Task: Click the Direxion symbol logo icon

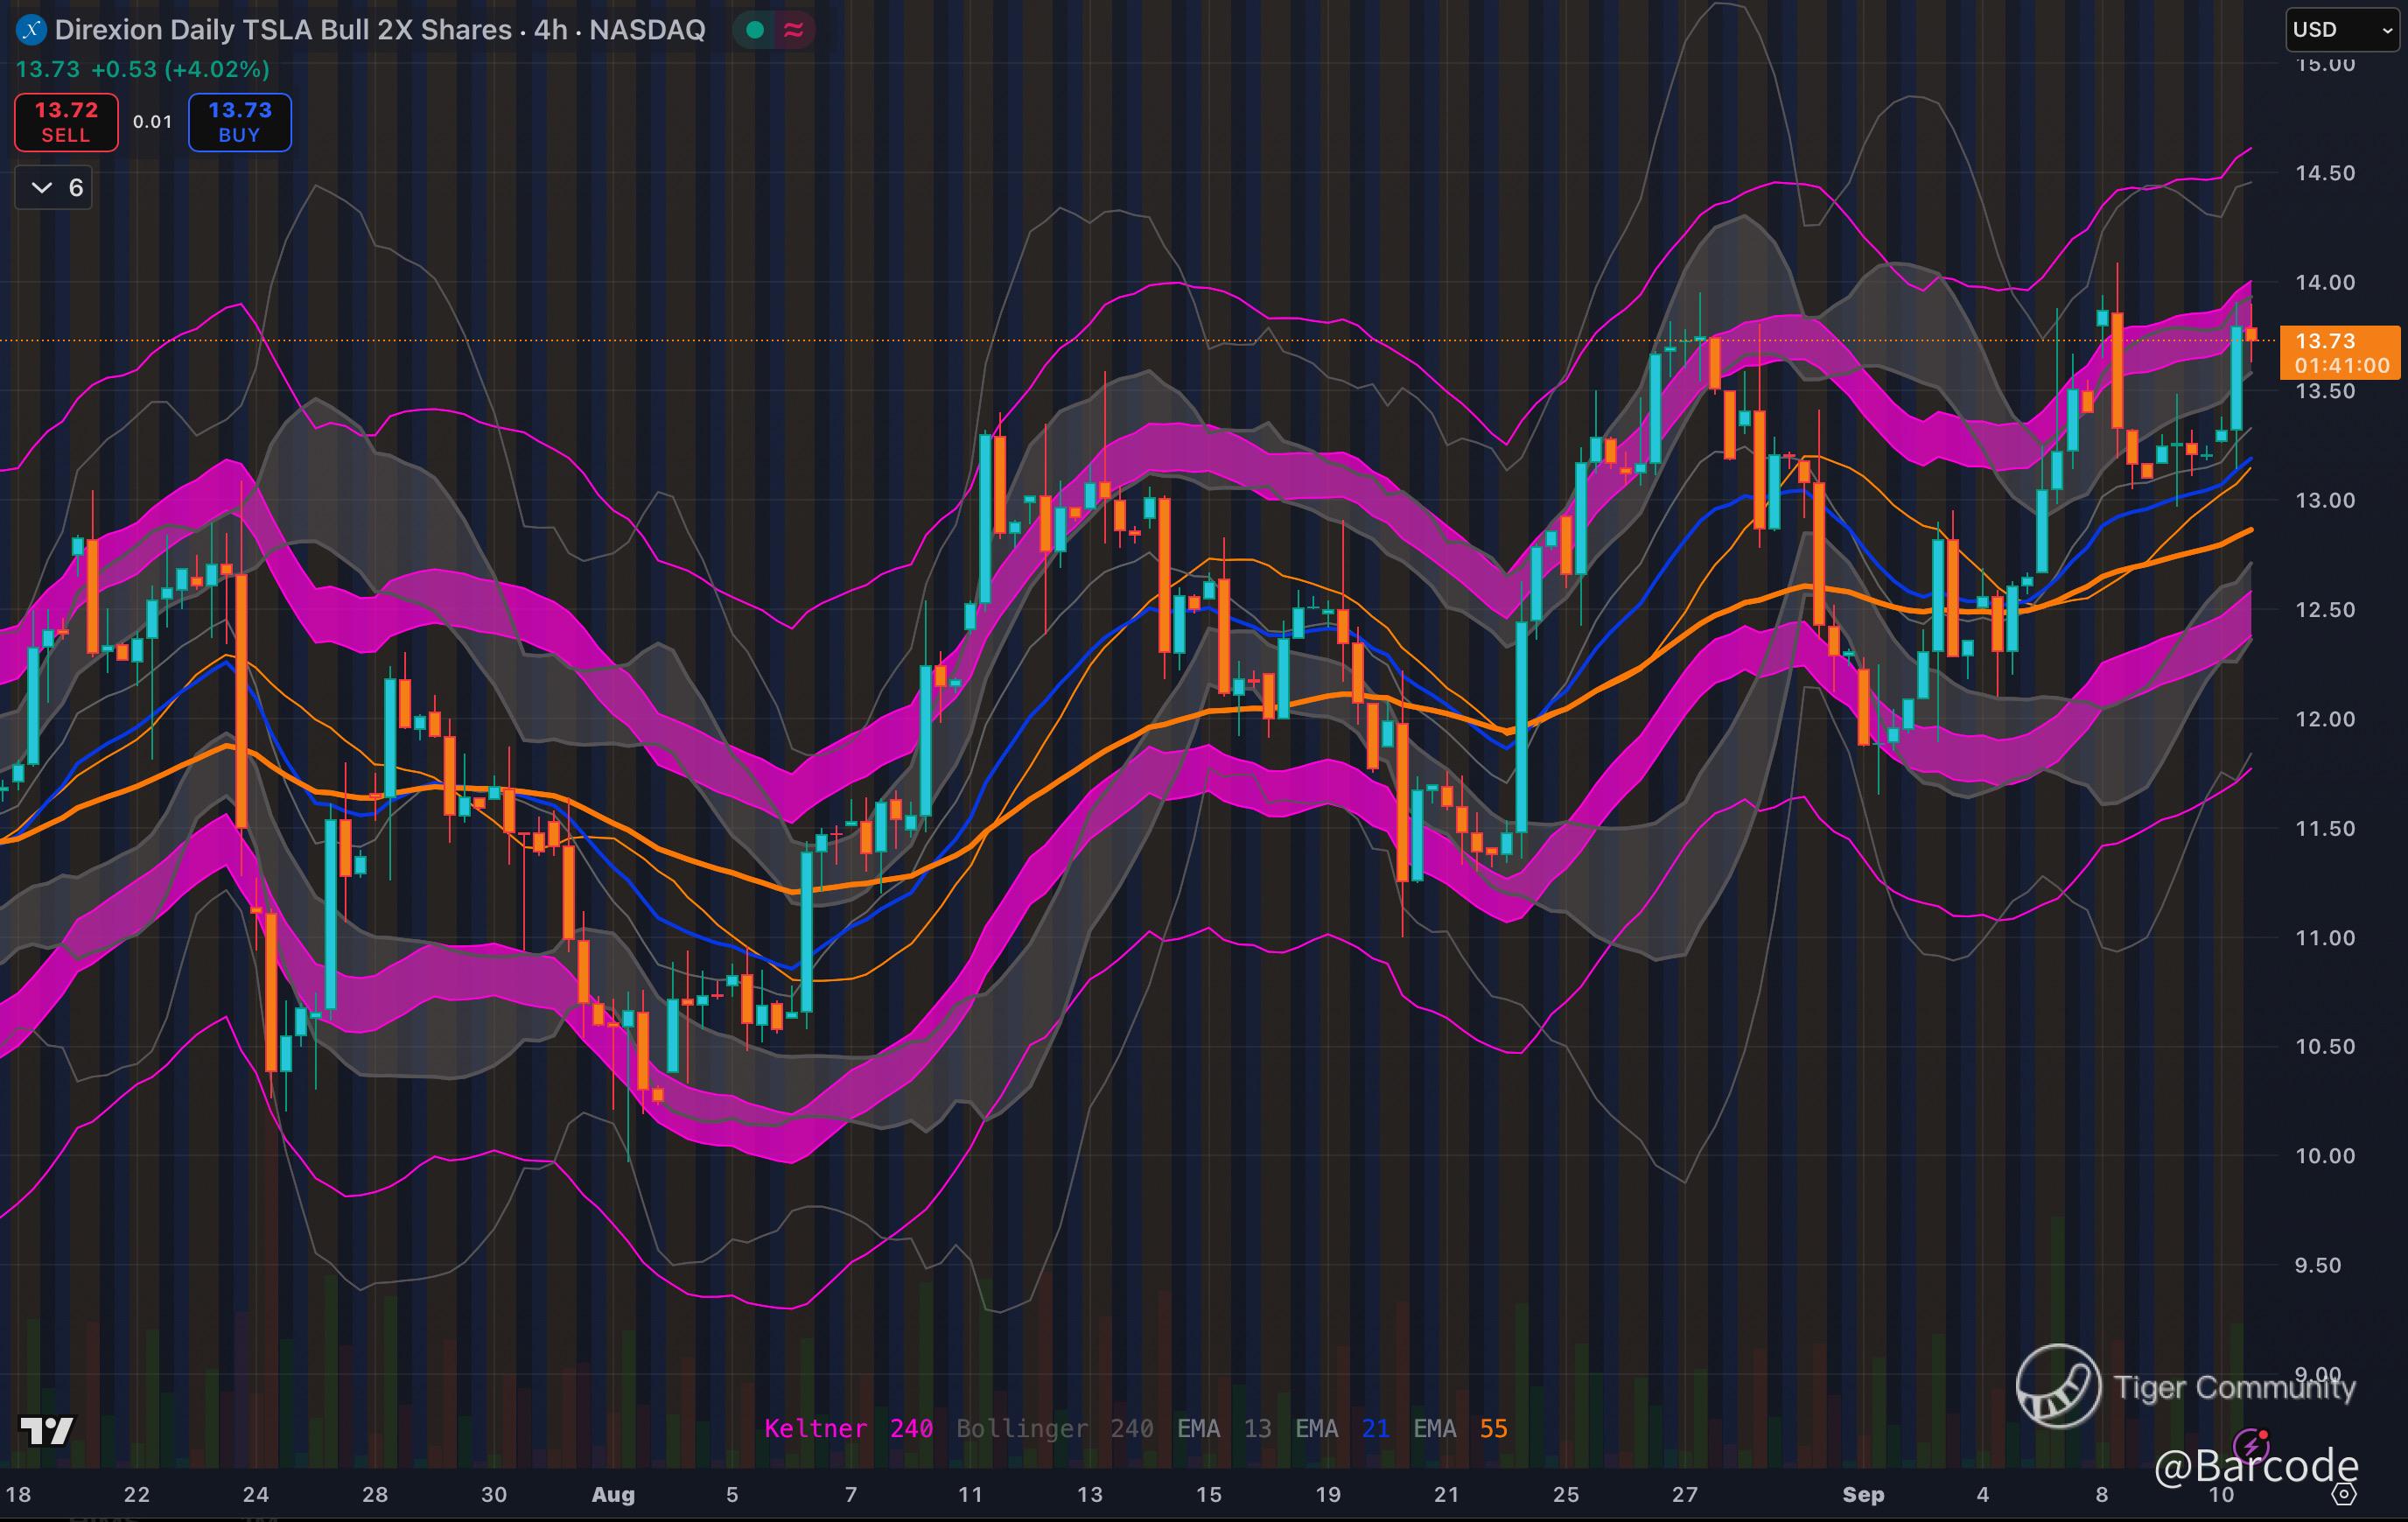Action: pyautogui.click(x=32, y=30)
